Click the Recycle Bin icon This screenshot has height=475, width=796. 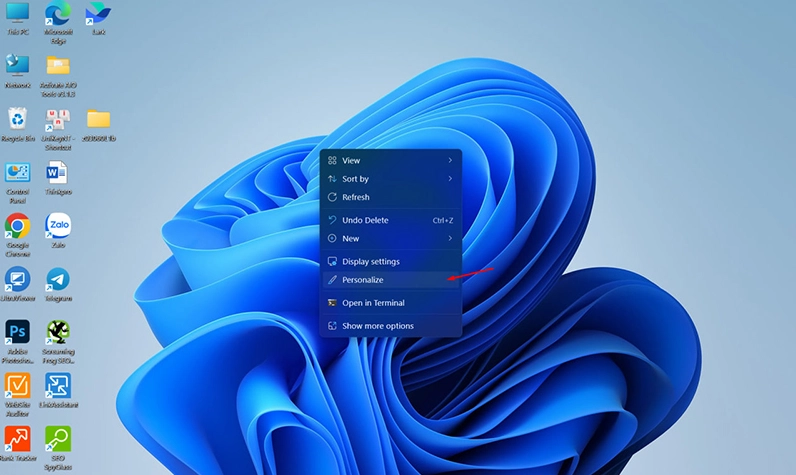coord(18,121)
